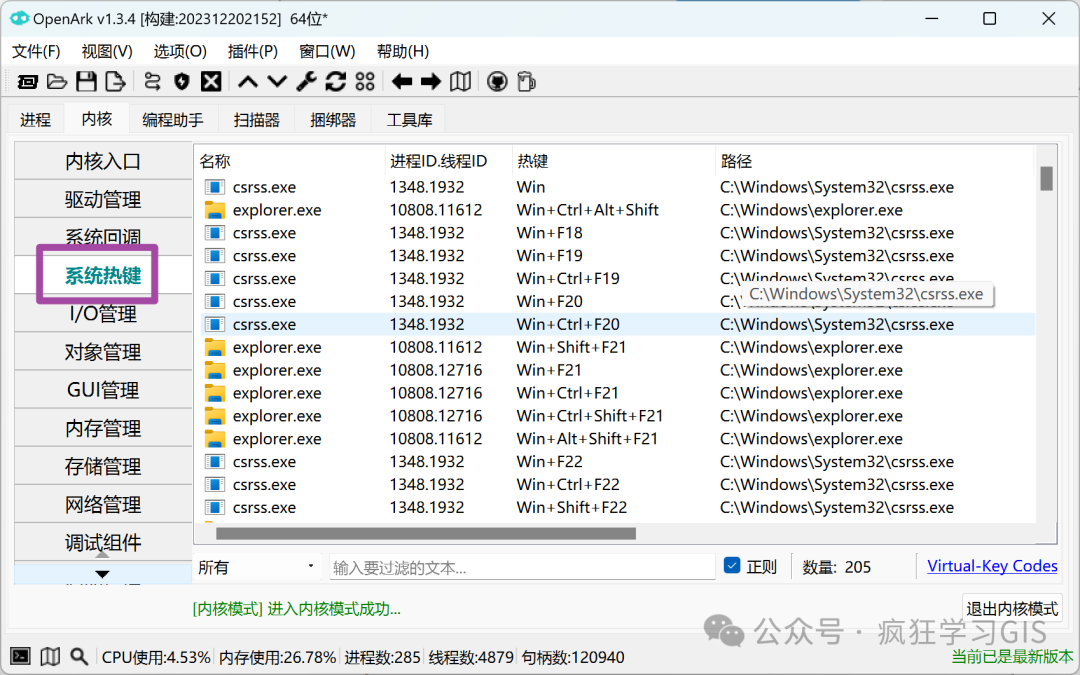Click the terminal icon in the status bar
The width and height of the screenshot is (1080, 675).
[x=21, y=657]
